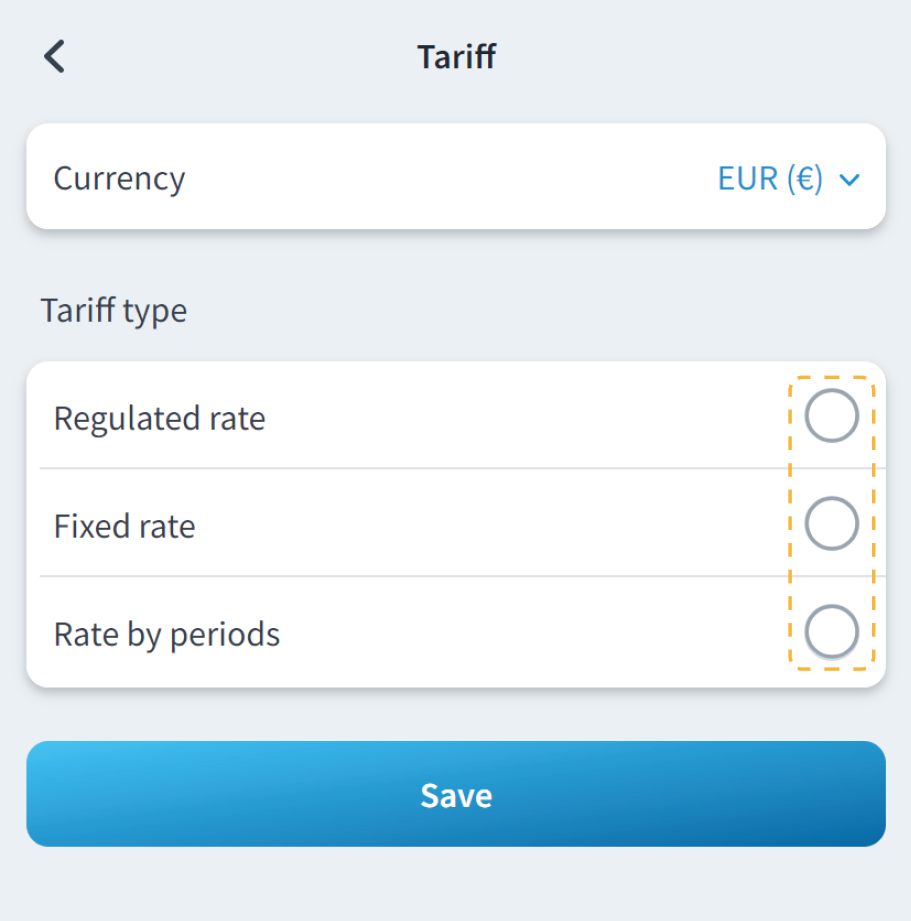This screenshot has width=911, height=921.
Task: Click the Regulated rate label text
Action: click(x=159, y=418)
